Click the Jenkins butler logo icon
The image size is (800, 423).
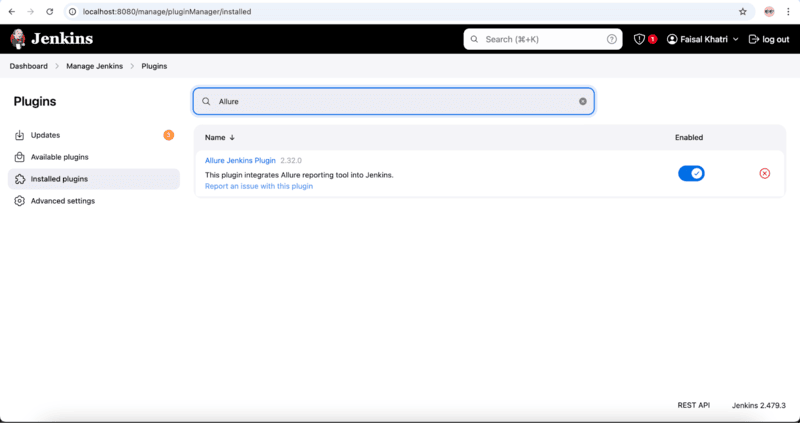(x=18, y=39)
